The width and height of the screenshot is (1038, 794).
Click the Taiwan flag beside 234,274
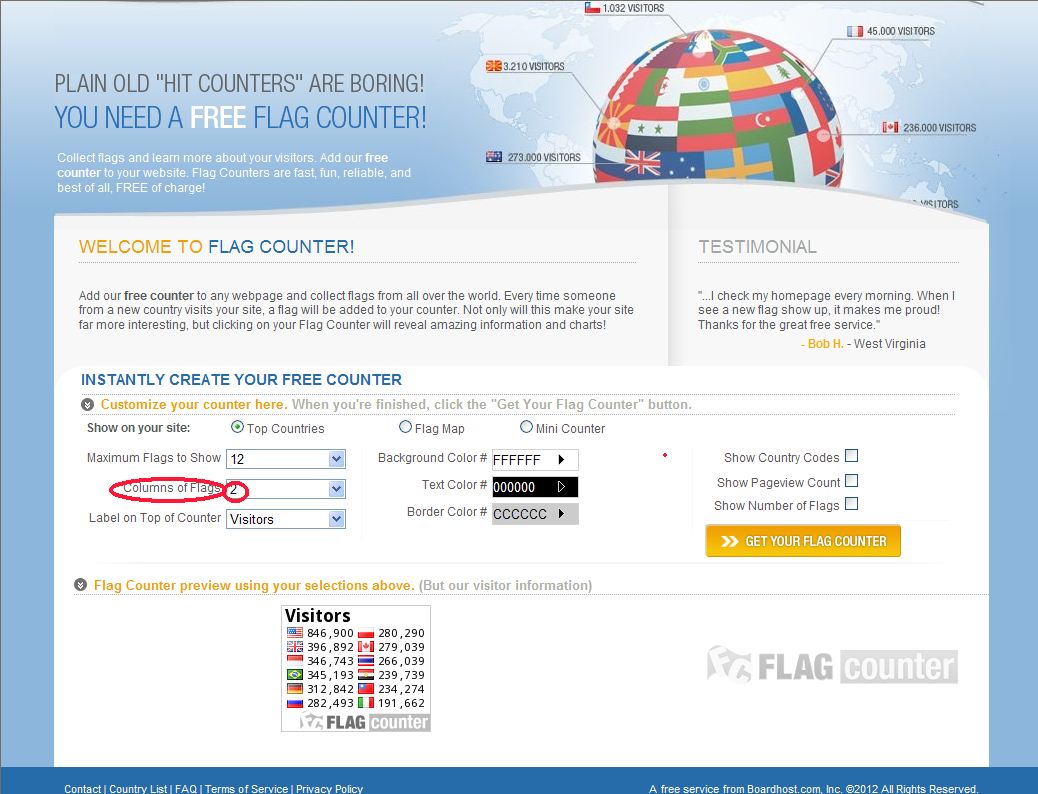366,689
